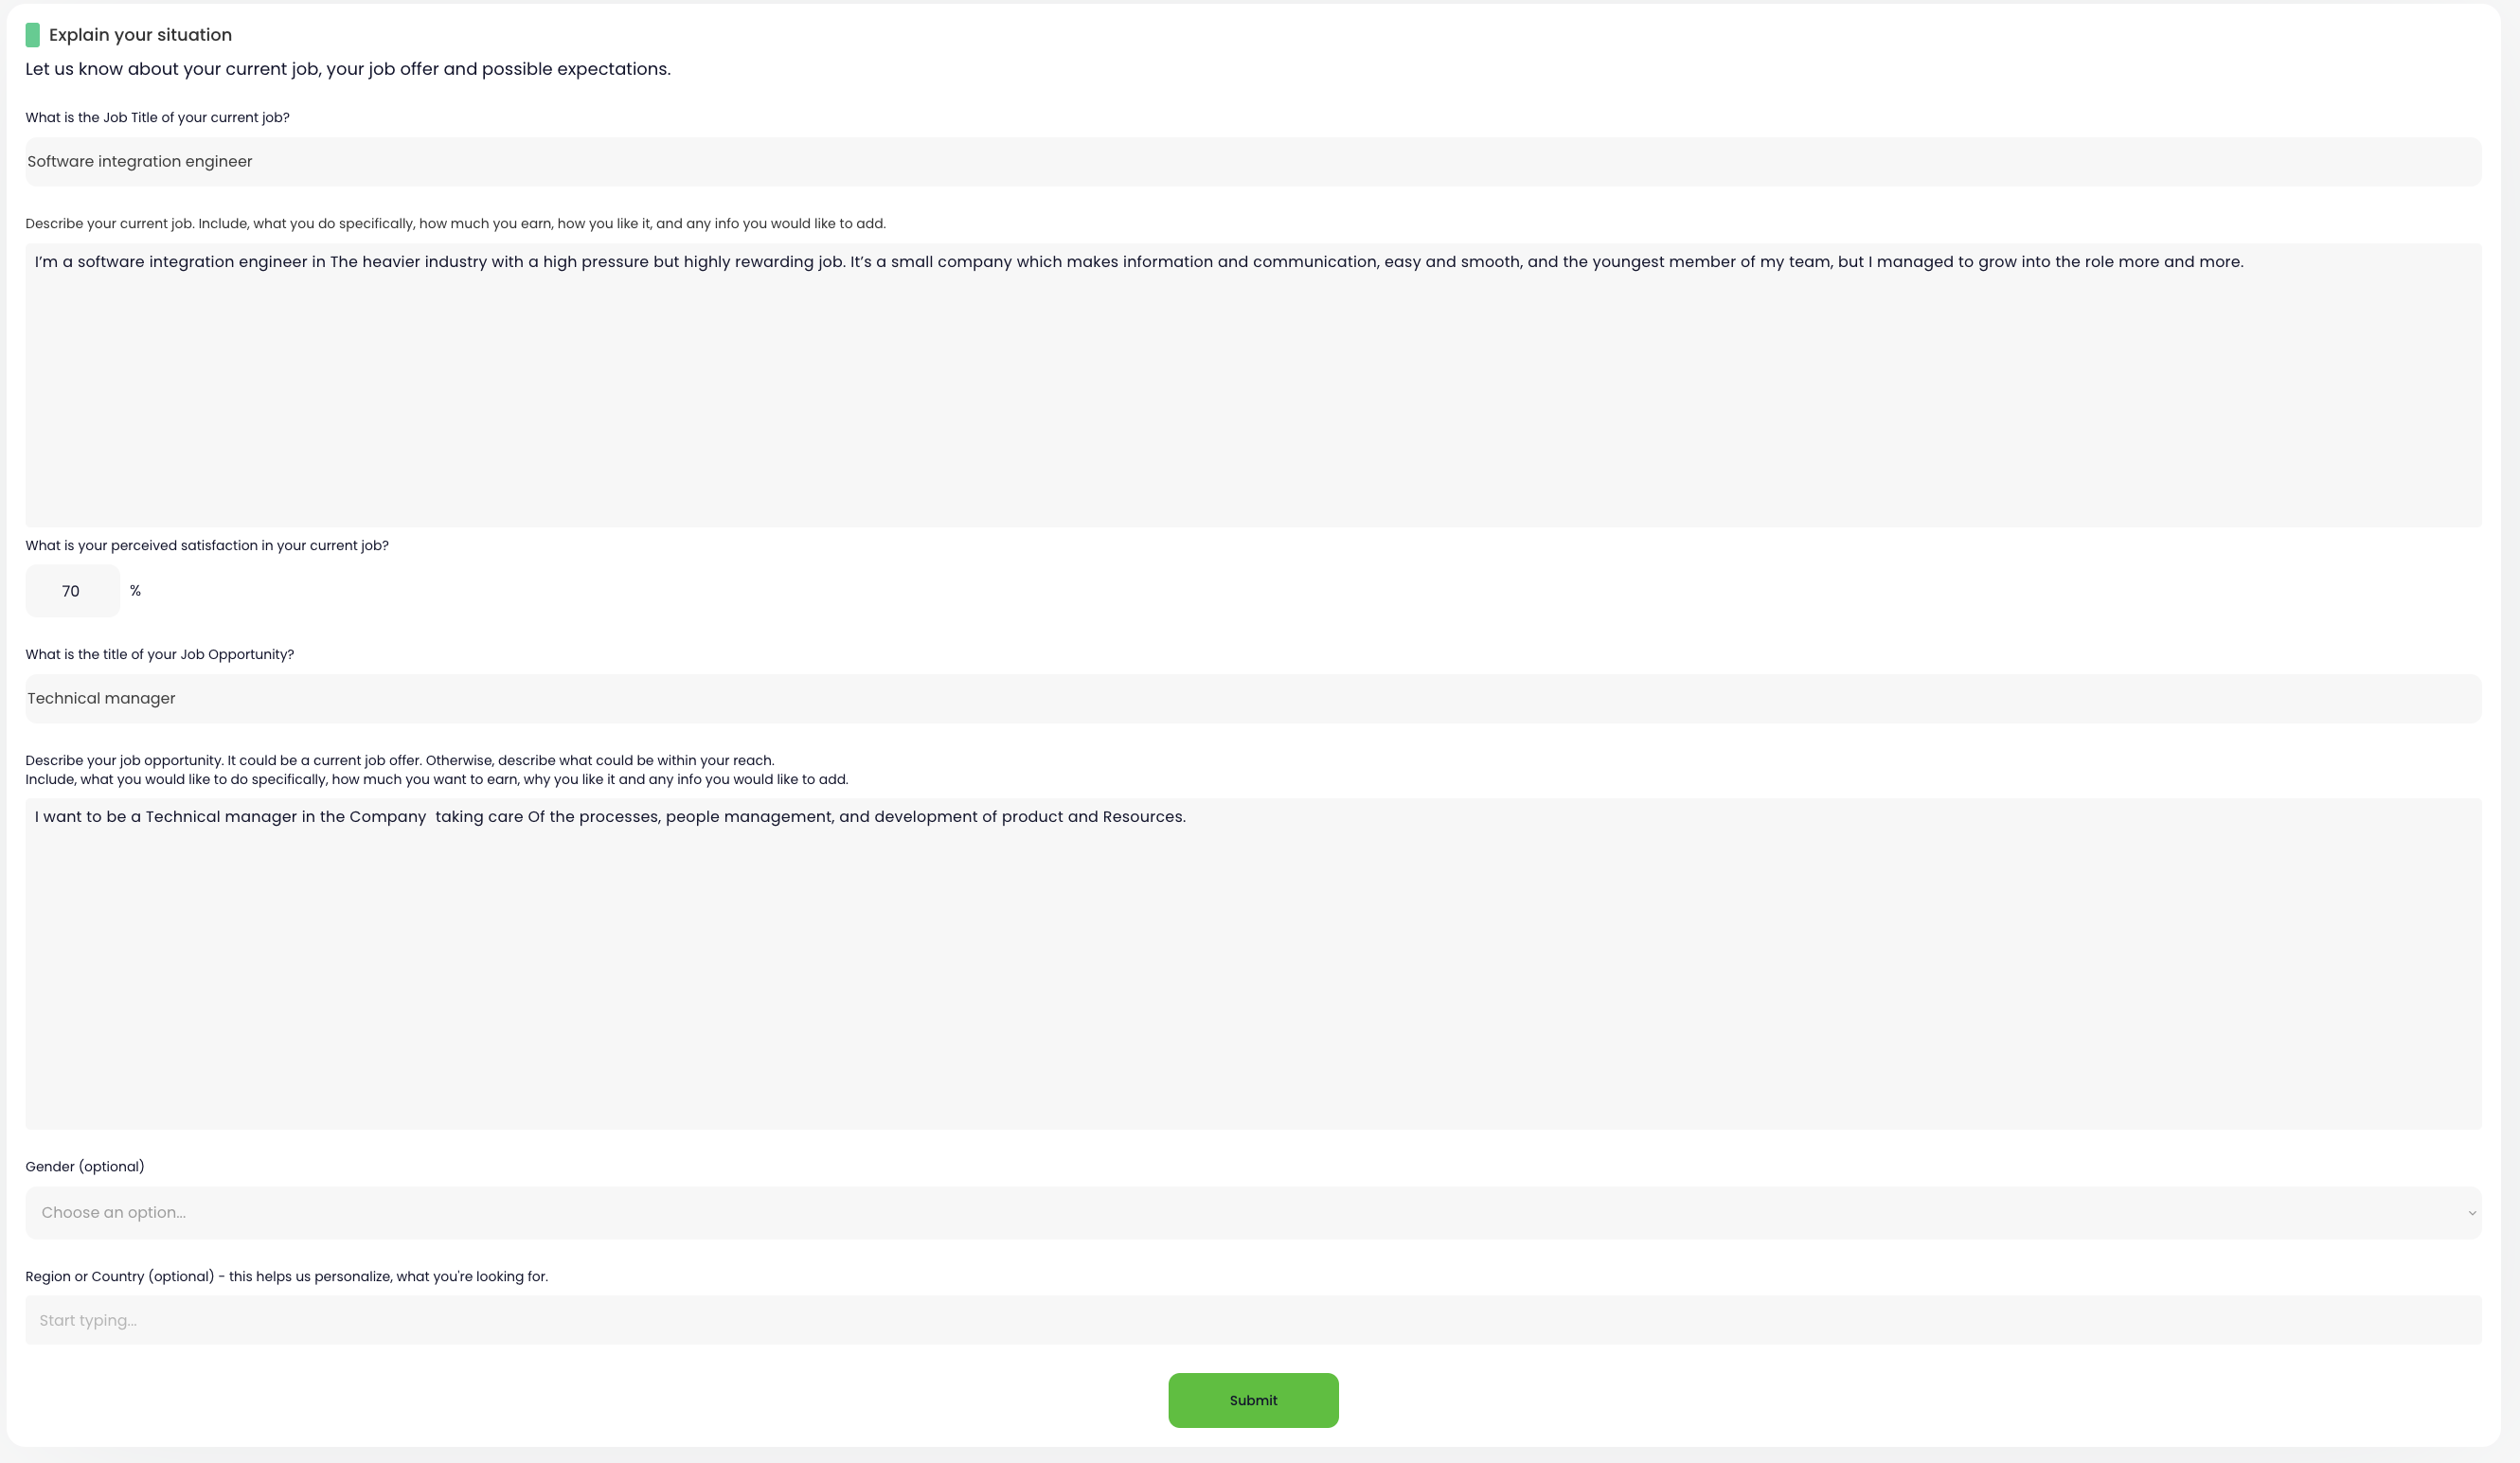
Task: Click the Explain your situation heading
Action: click(140, 35)
